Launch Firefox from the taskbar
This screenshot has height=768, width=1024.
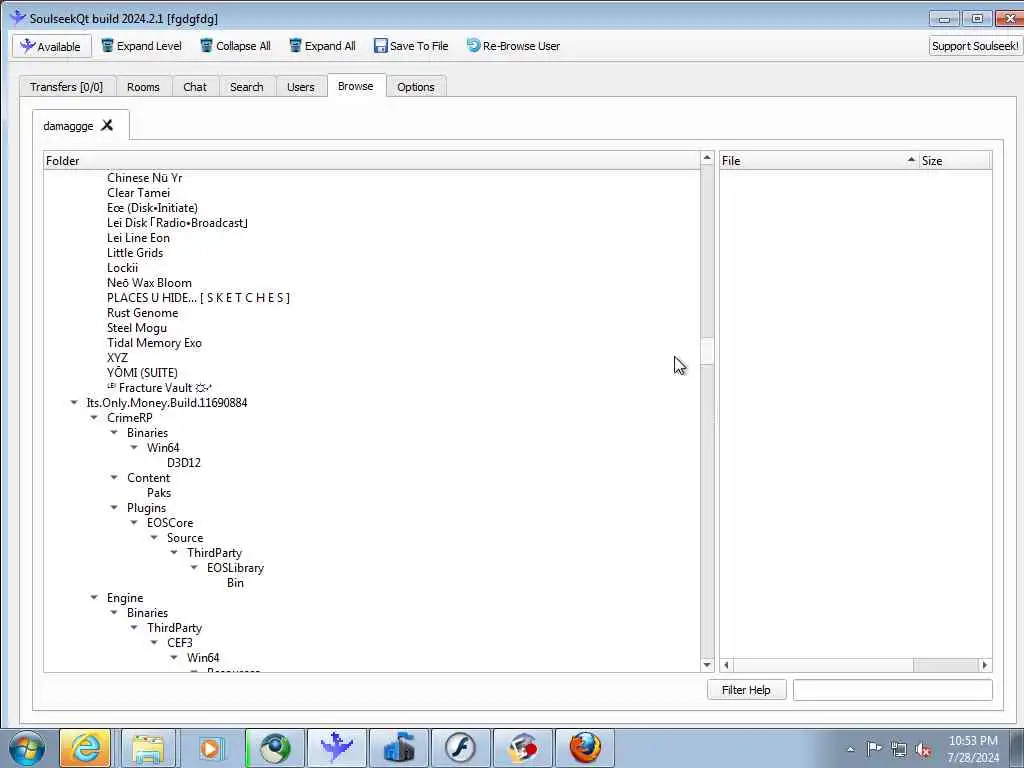coord(585,748)
